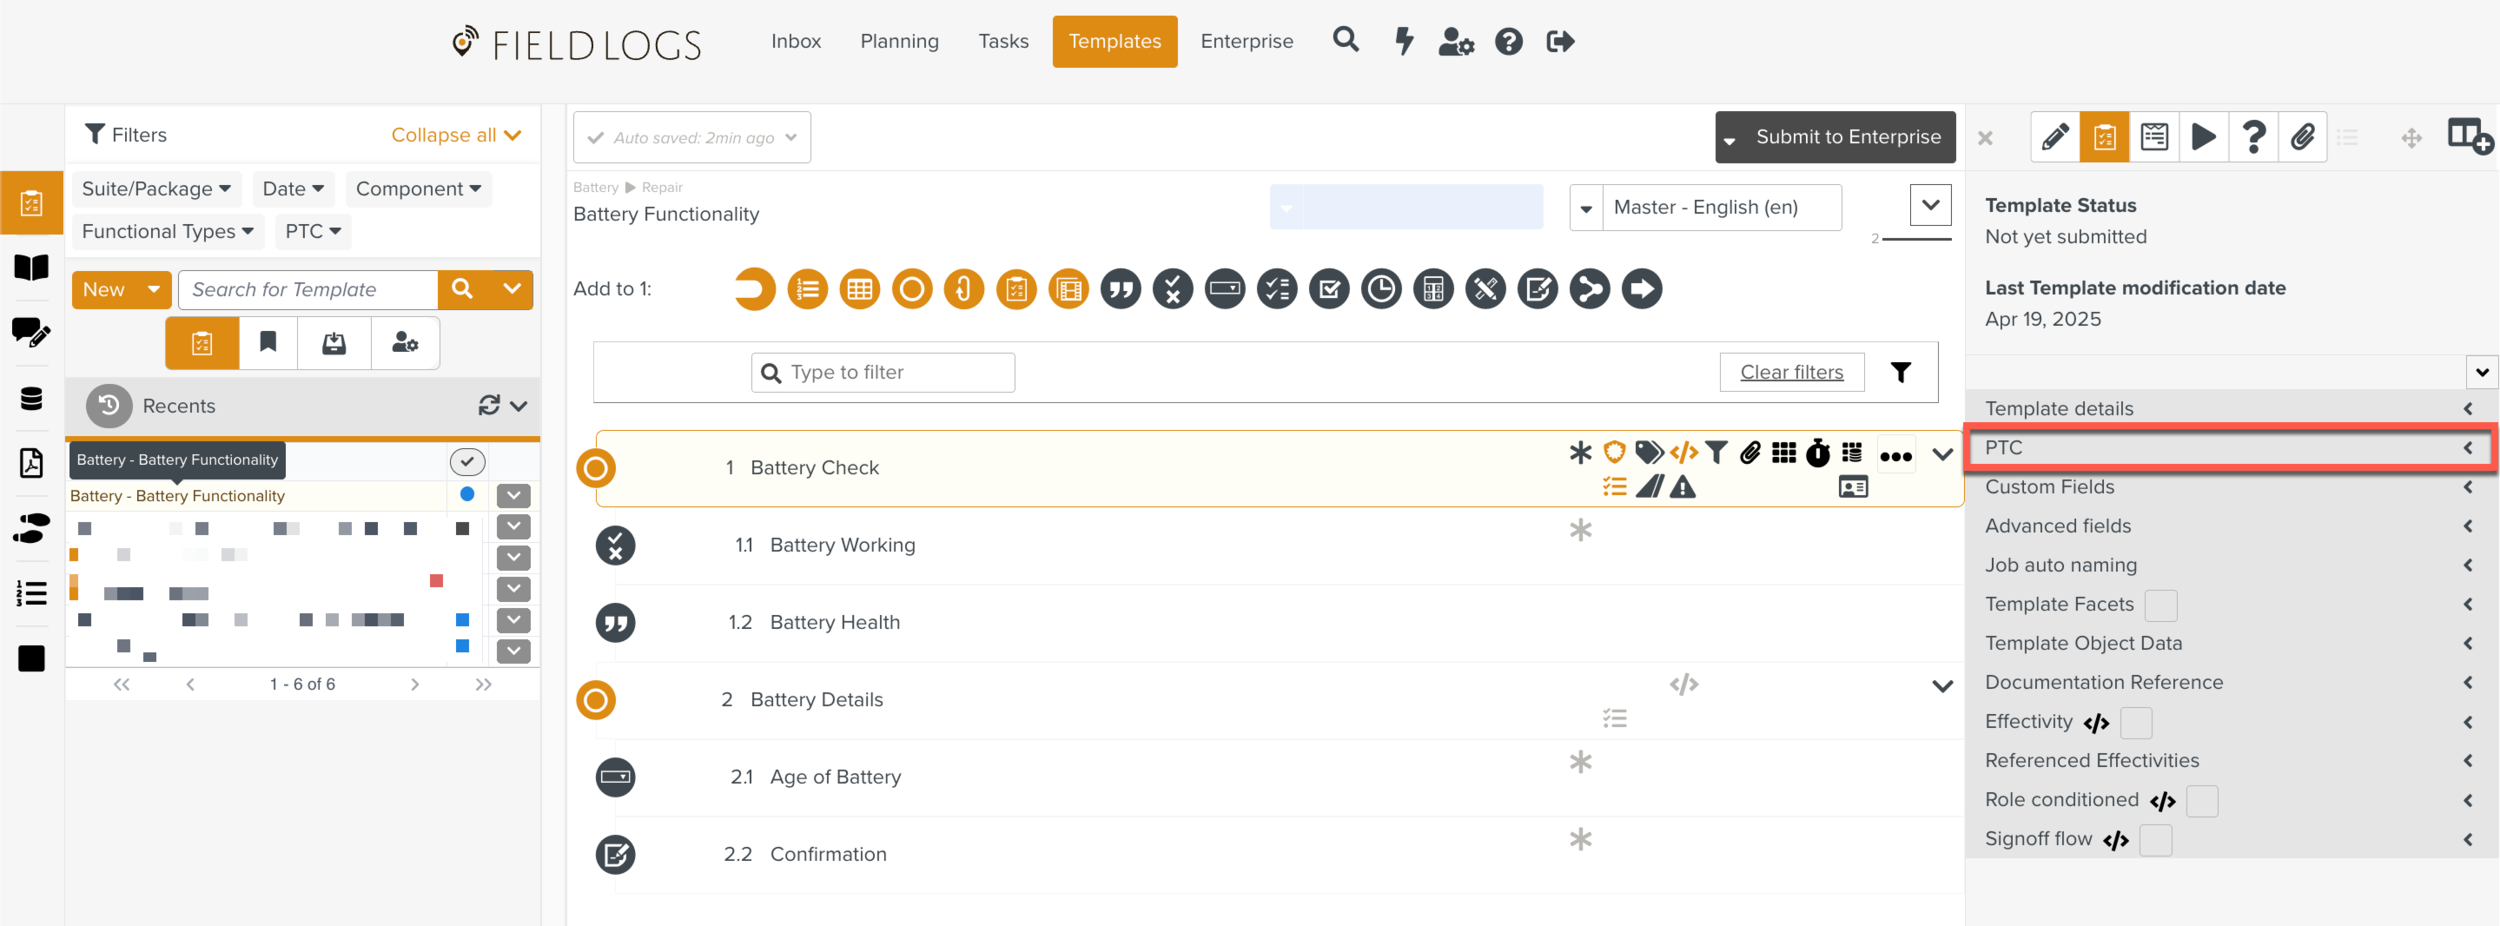Enable the Signoff flow checkbox
The image size is (2500, 926).
(2156, 840)
